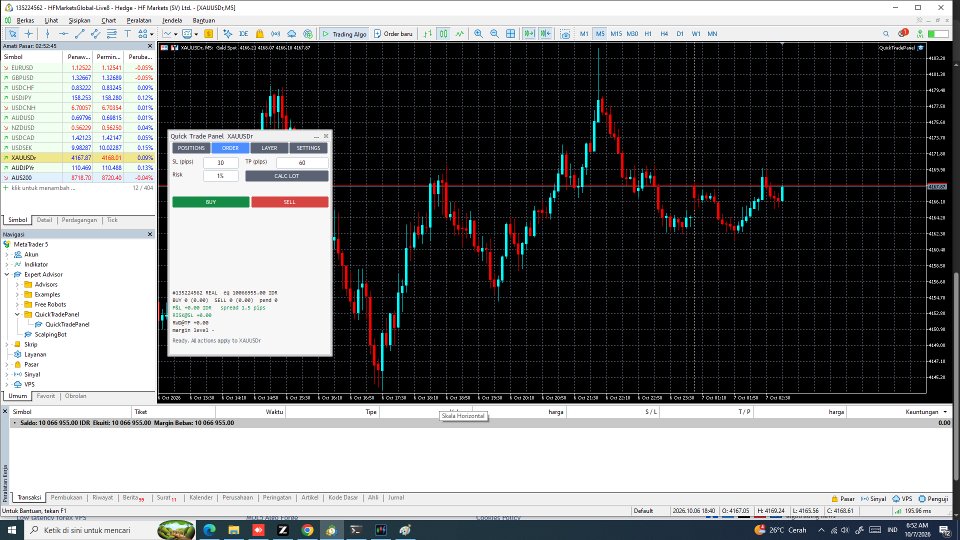The height and width of the screenshot is (540, 960).
Task: Open the SETTINGS tab in Quick Trade Panel
Action: 309,148
